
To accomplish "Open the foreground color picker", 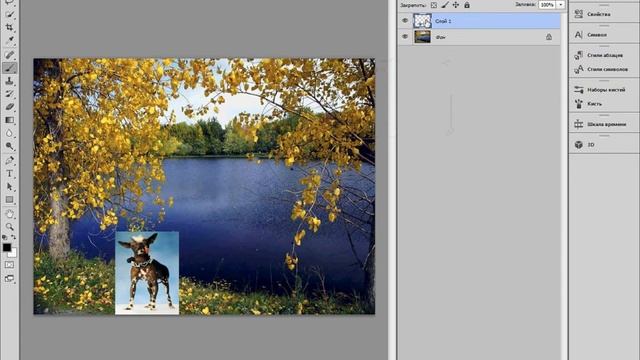I will (x=7, y=247).
